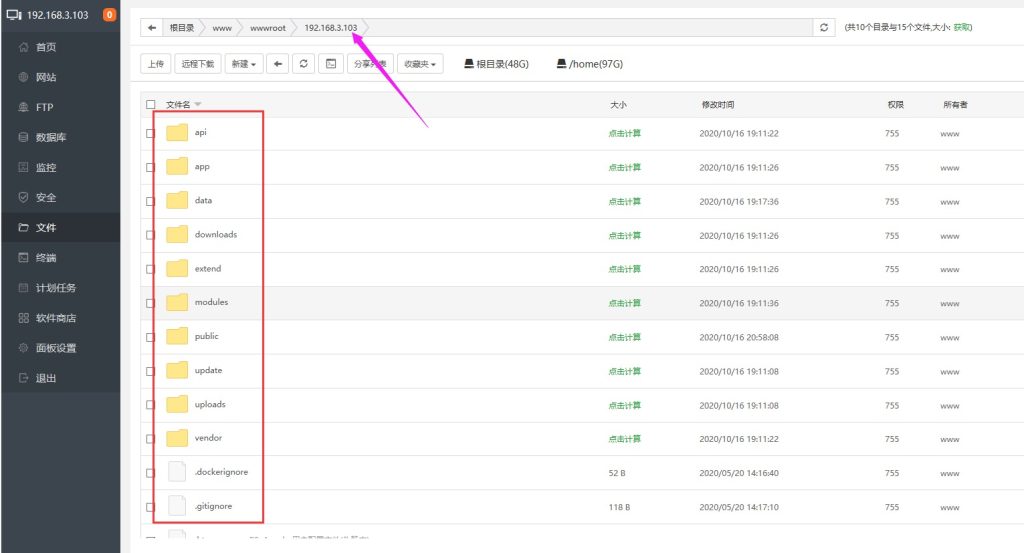The height and width of the screenshot is (553, 1024).
Task: Click the .gitignore file icon
Action: 177,506
